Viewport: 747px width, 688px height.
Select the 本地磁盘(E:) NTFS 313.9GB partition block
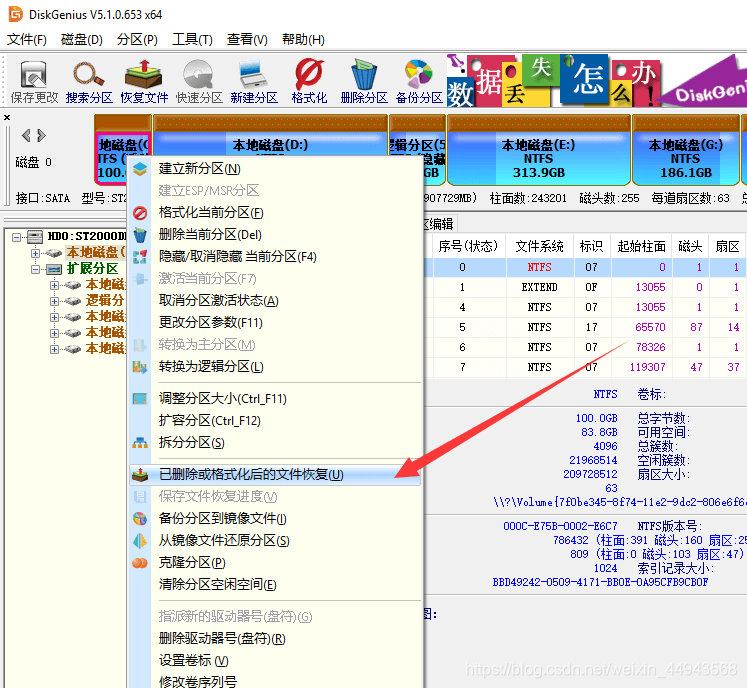point(538,150)
